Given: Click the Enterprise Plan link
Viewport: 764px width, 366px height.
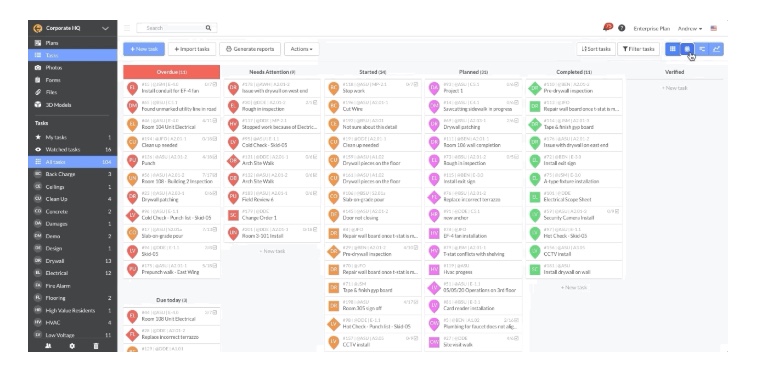Looking at the screenshot, I should [x=651, y=28].
